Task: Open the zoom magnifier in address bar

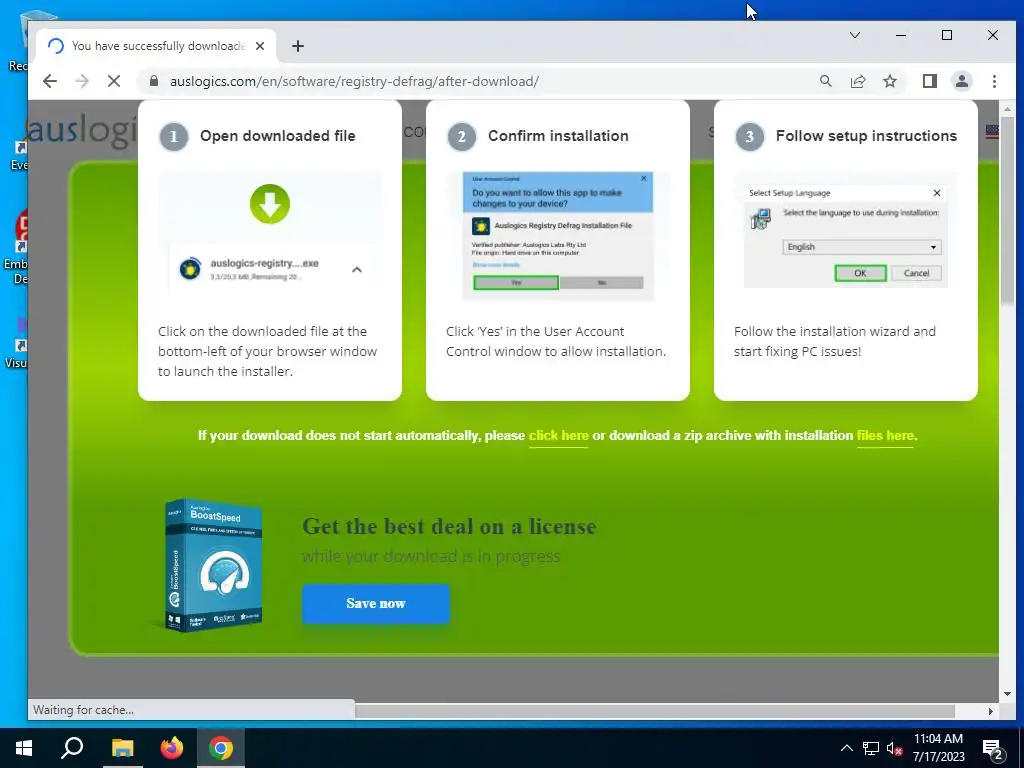Action: pyautogui.click(x=825, y=81)
